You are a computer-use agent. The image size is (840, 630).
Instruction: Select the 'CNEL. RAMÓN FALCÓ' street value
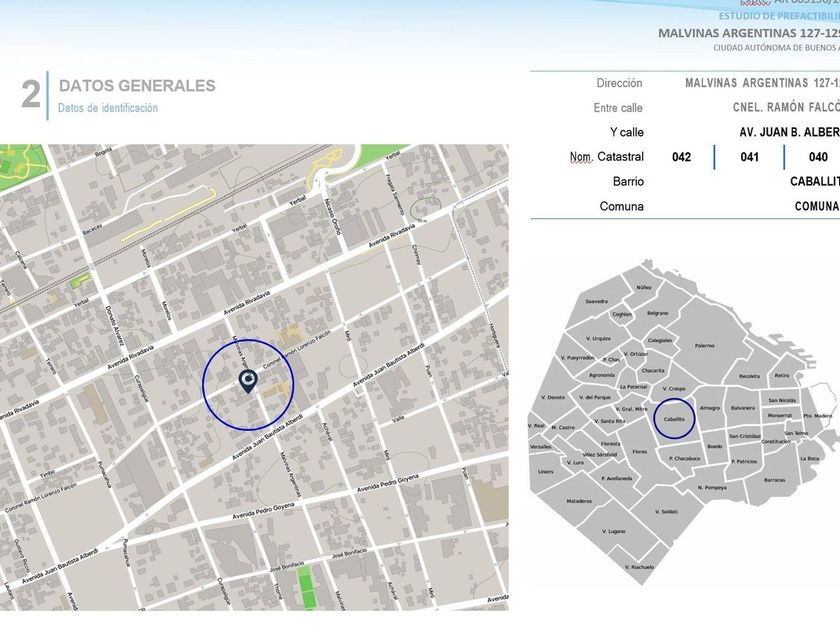coord(786,108)
